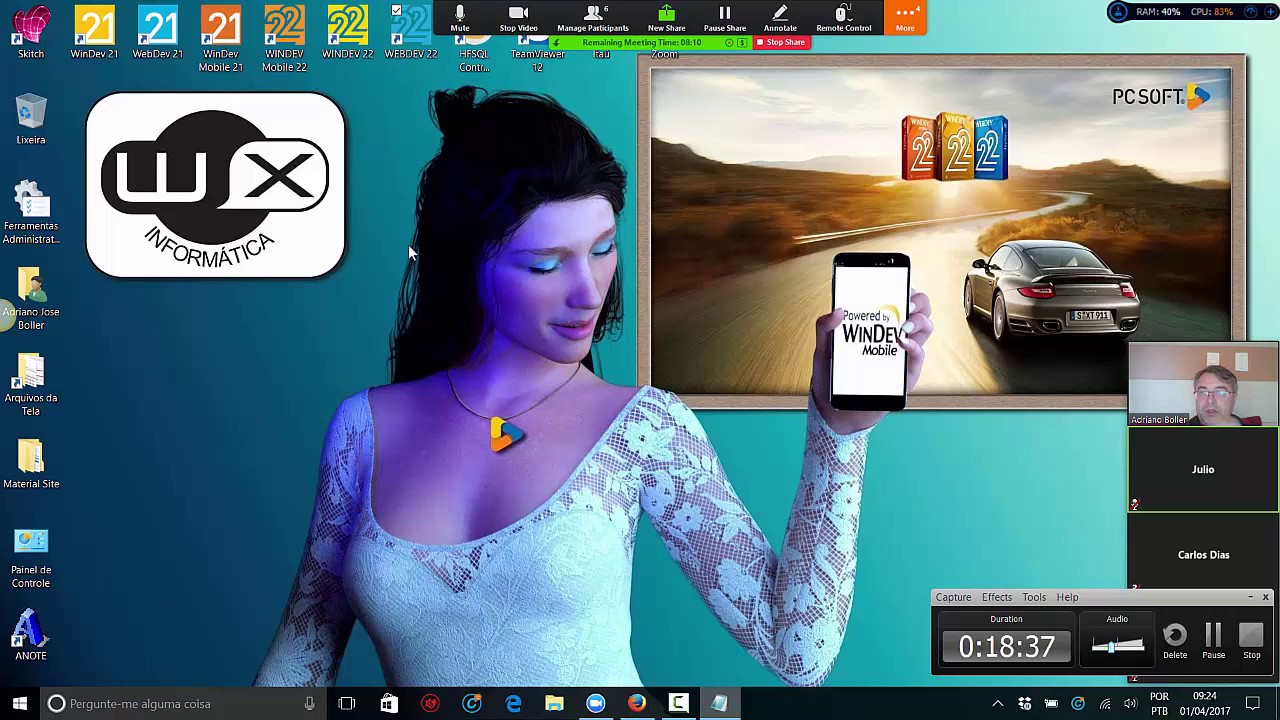
Task: Click Cortana microphone icon in search box
Action: pos(309,703)
